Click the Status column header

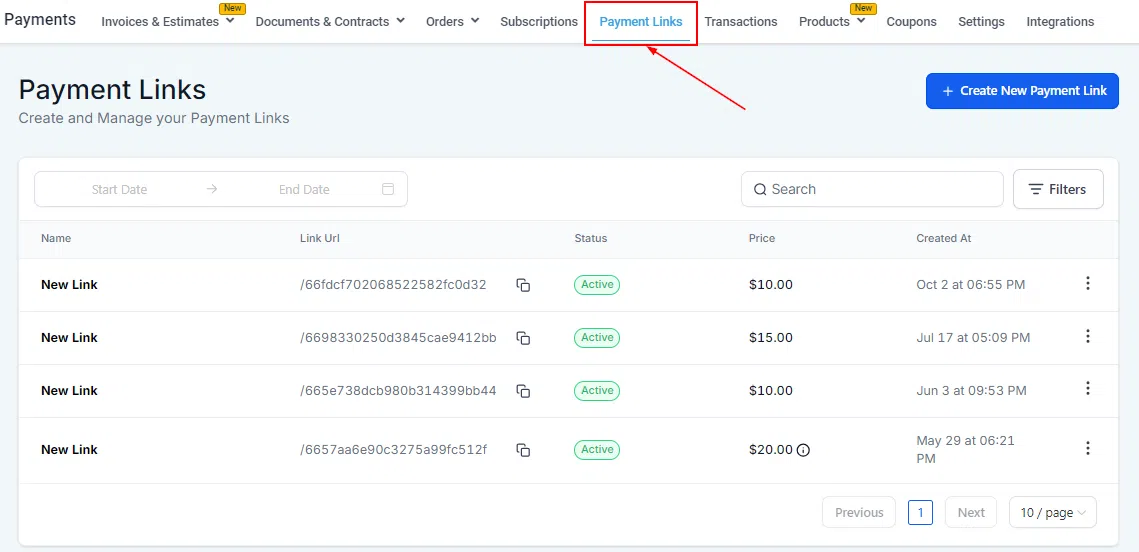pos(591,238)
